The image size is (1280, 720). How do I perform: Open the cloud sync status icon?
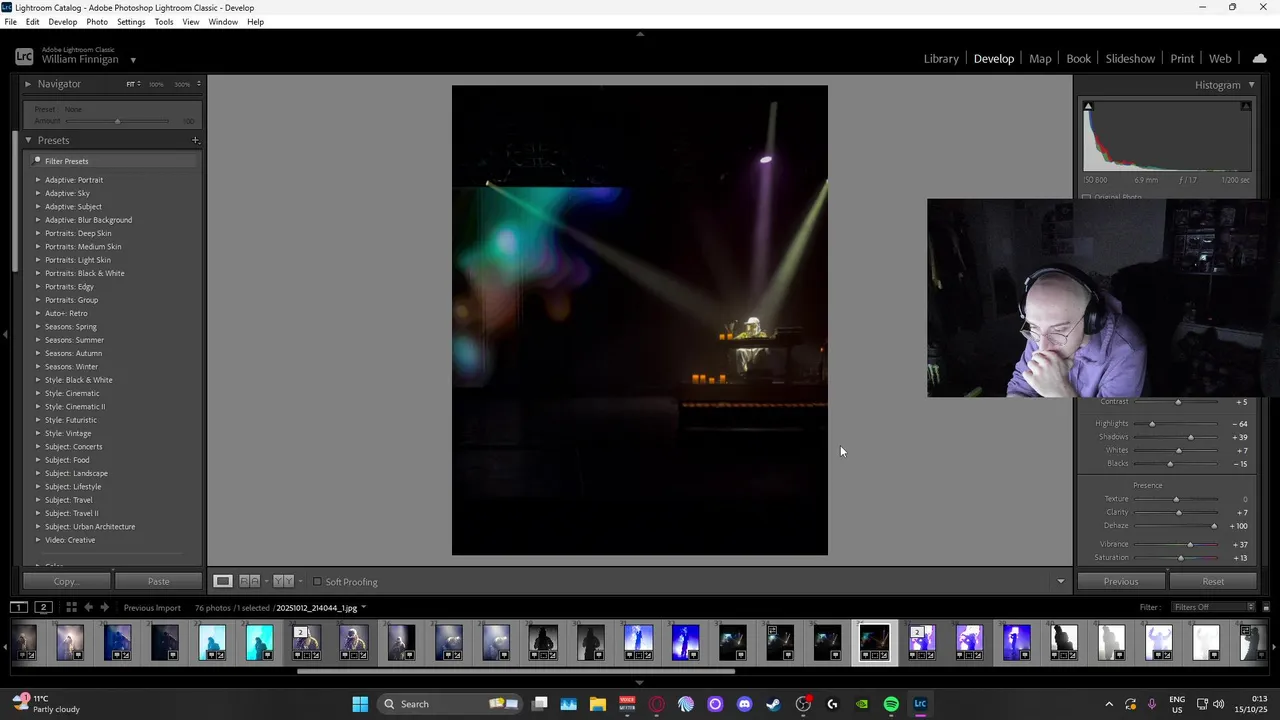point(1259,58)
